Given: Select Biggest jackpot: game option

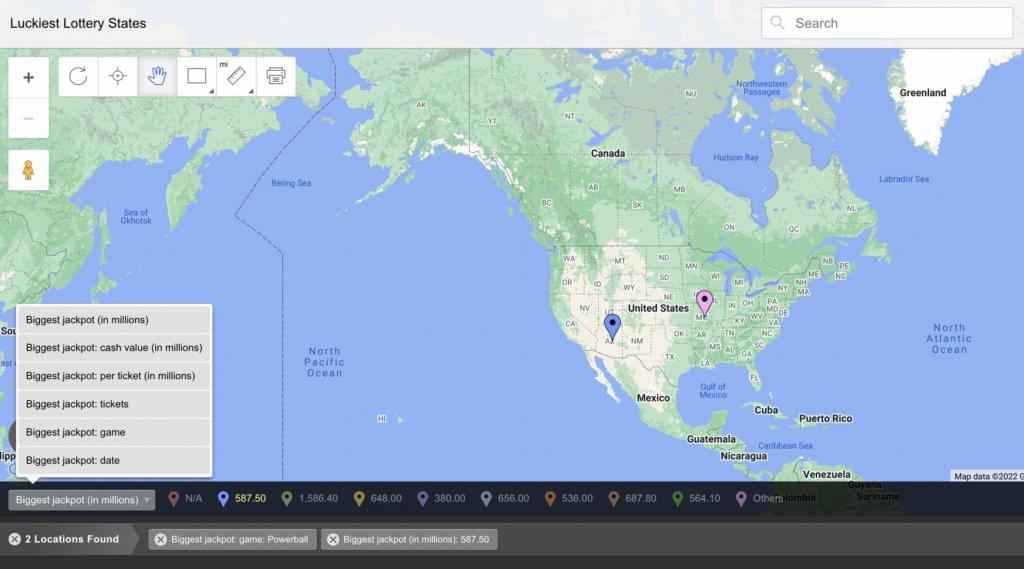Looking at the screenshot, I should pyautogui.click(x=114, y=432).
